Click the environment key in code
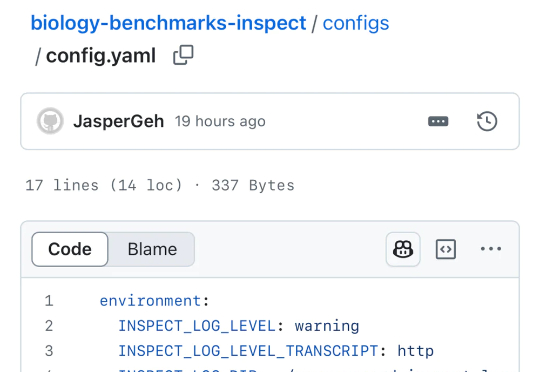Viewport: 540px width, 372px height. click(150, 301)
